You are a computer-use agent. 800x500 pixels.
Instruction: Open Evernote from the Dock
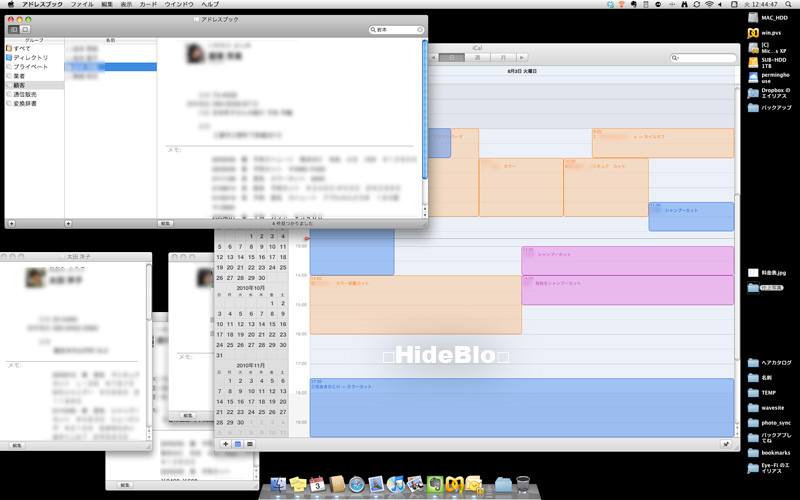pos(435,483)
